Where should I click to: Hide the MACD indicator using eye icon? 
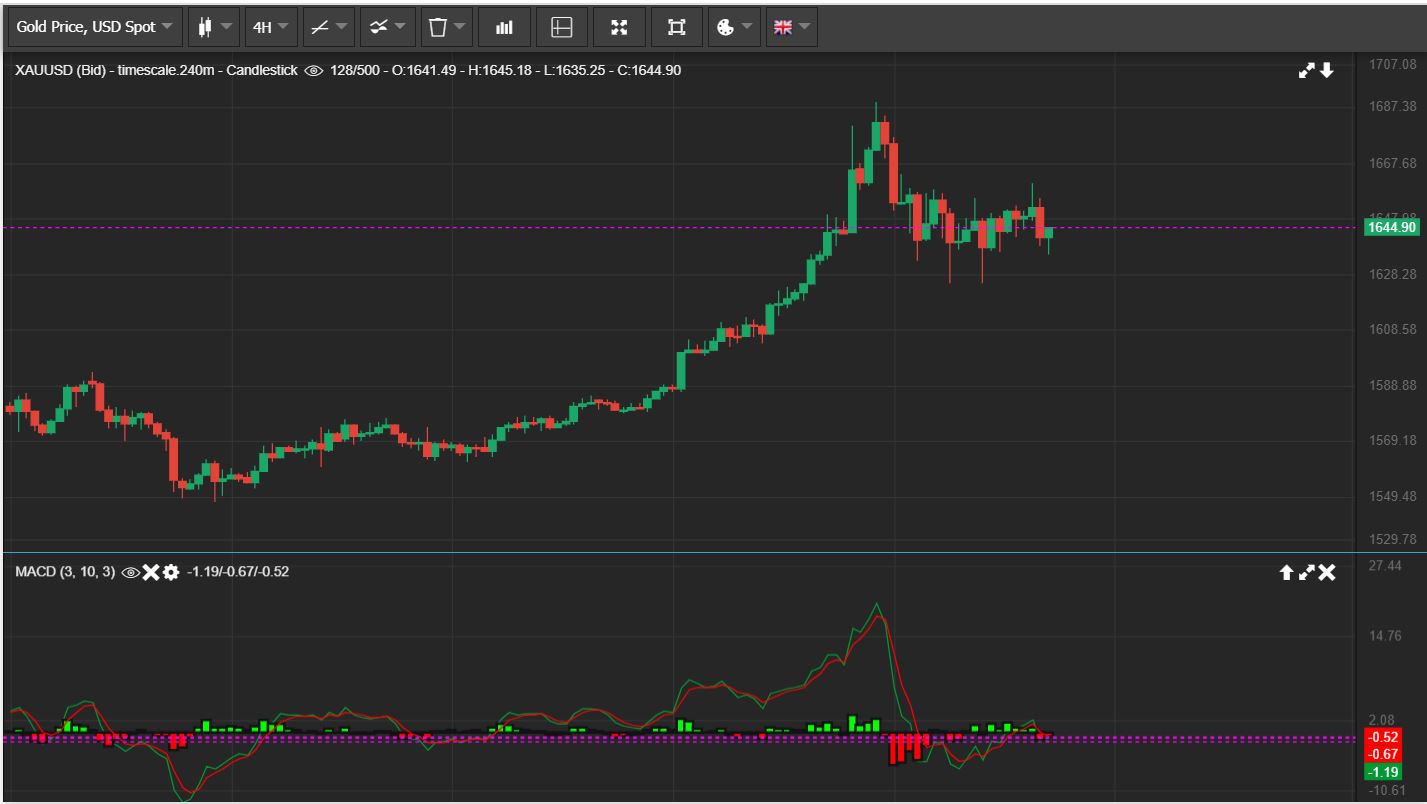tap(130, 572)
